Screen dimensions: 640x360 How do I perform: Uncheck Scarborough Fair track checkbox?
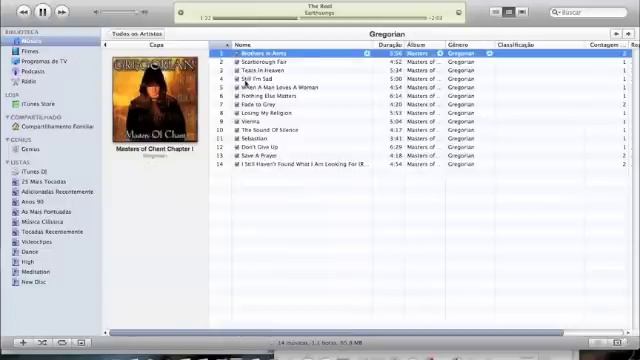pos(237,62)
